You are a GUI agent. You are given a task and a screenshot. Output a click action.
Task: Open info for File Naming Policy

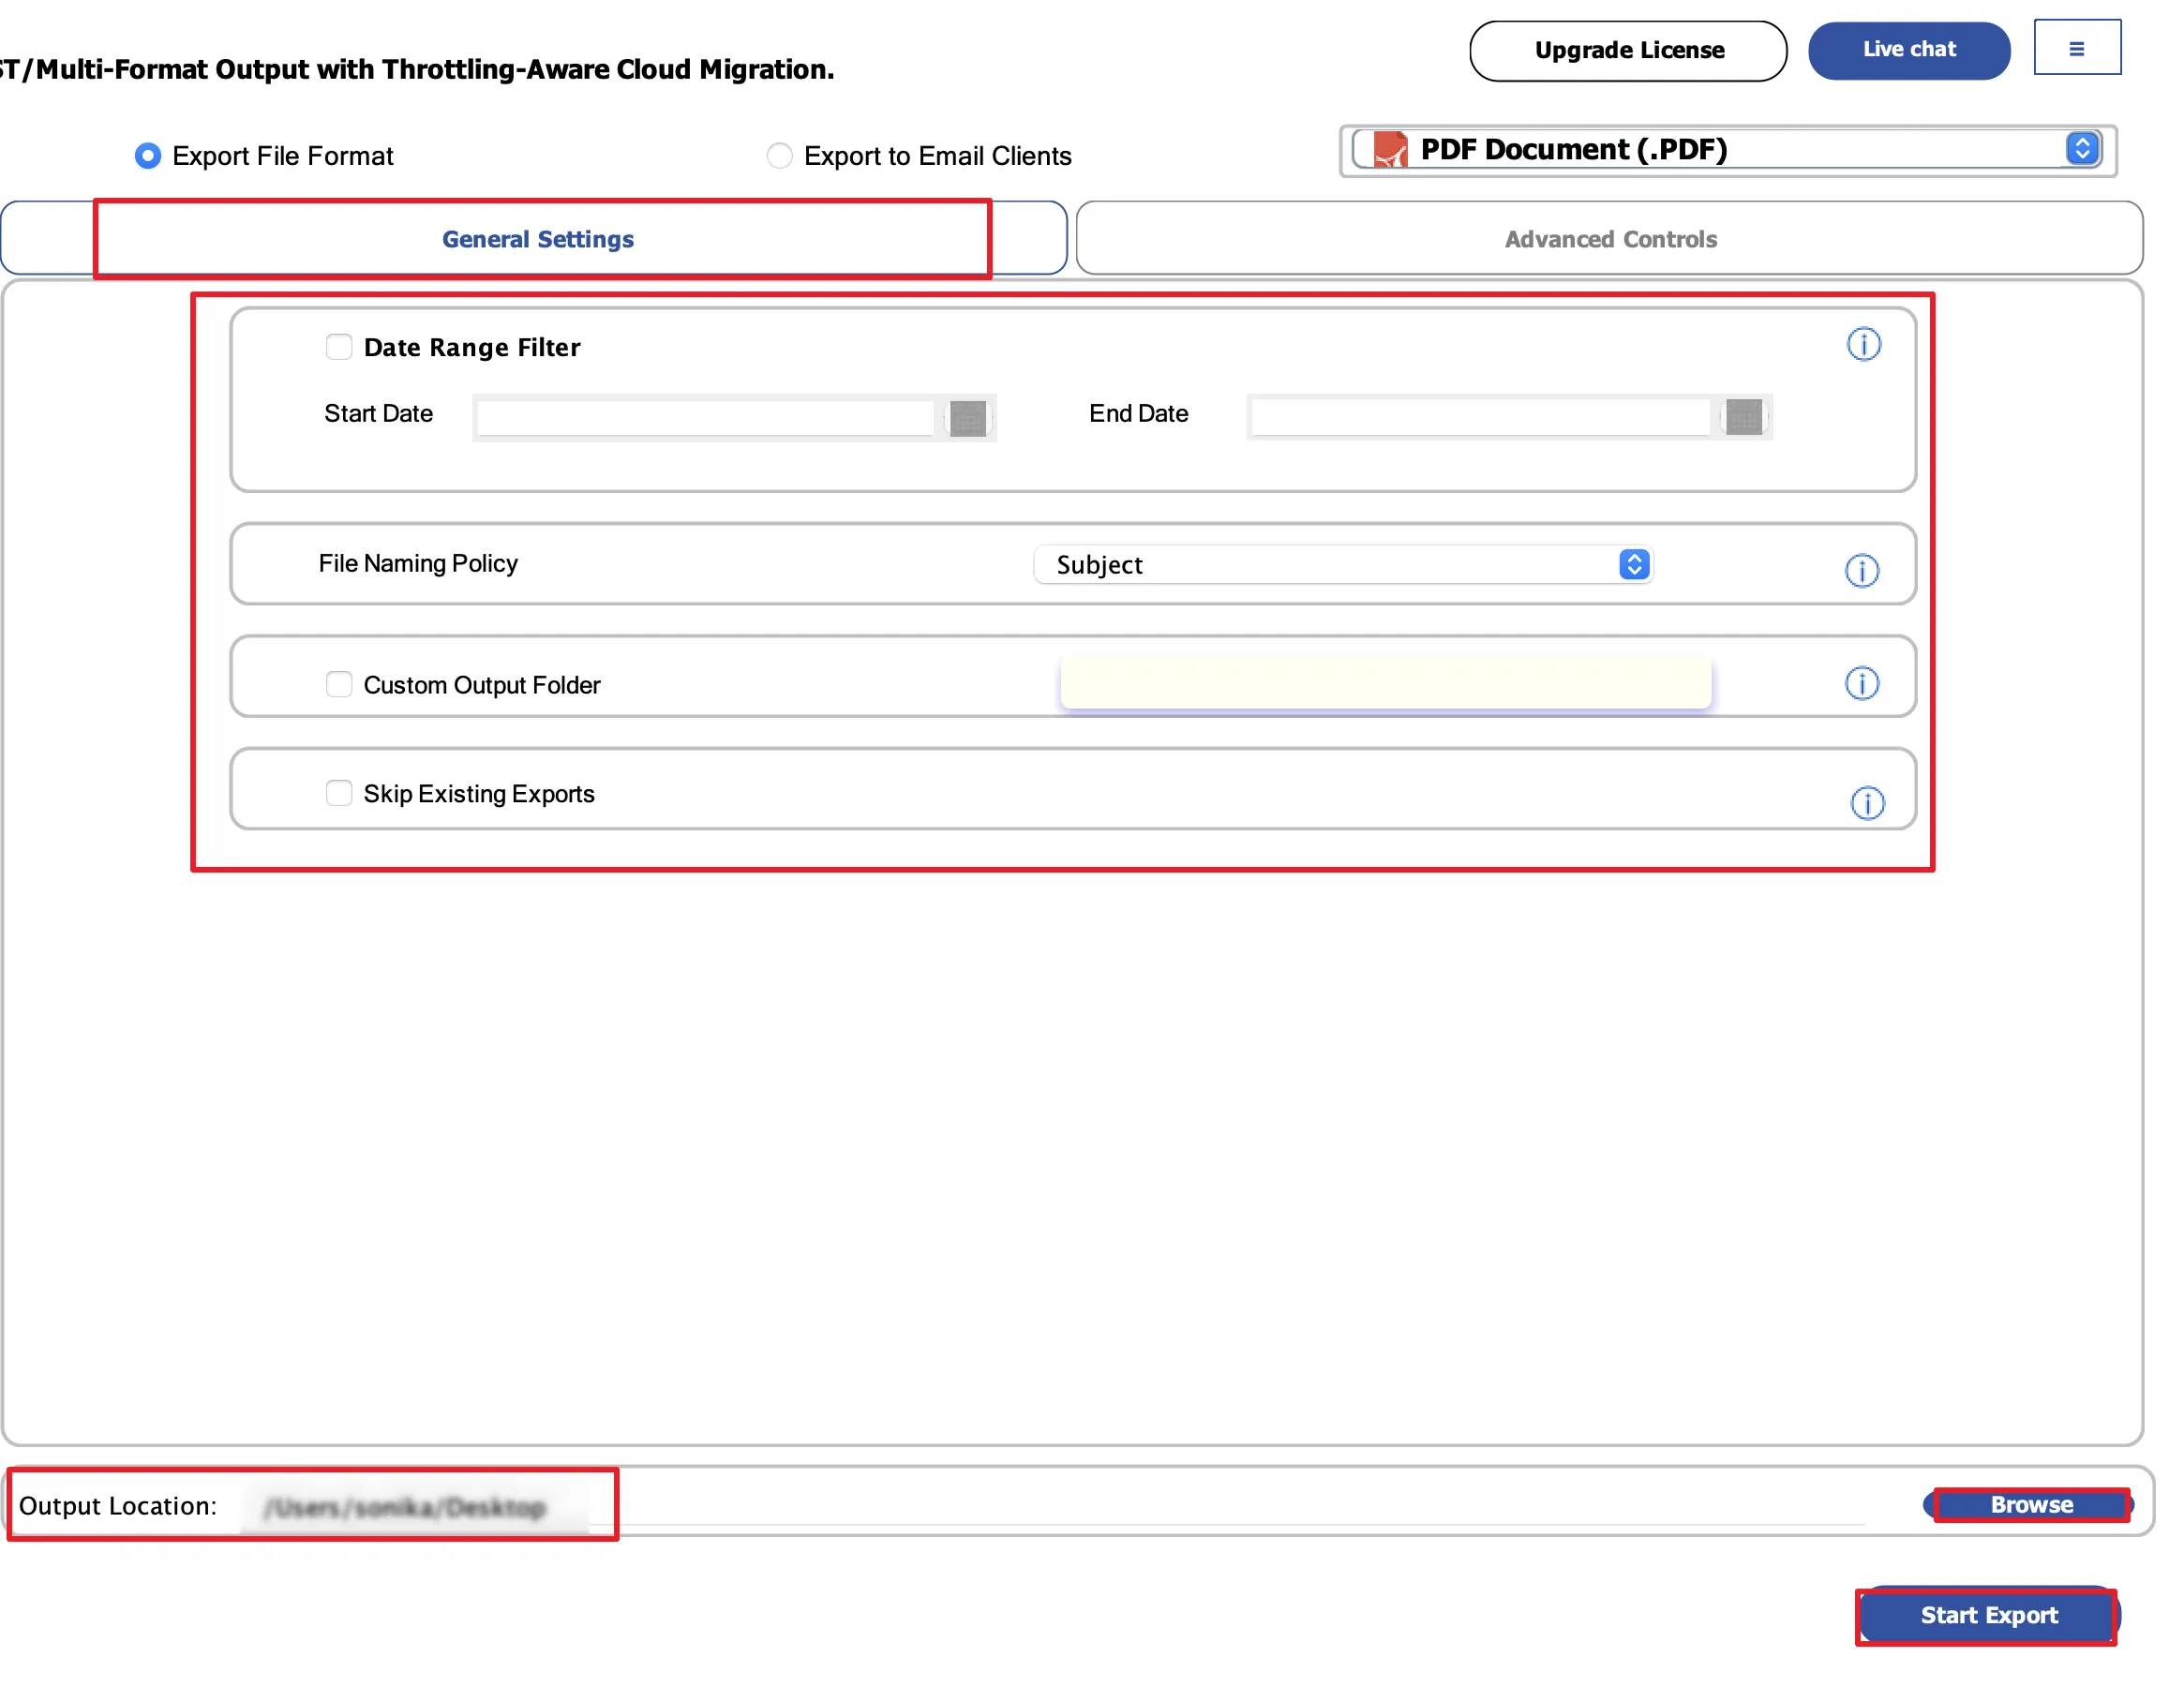(x=1862, y=571)
